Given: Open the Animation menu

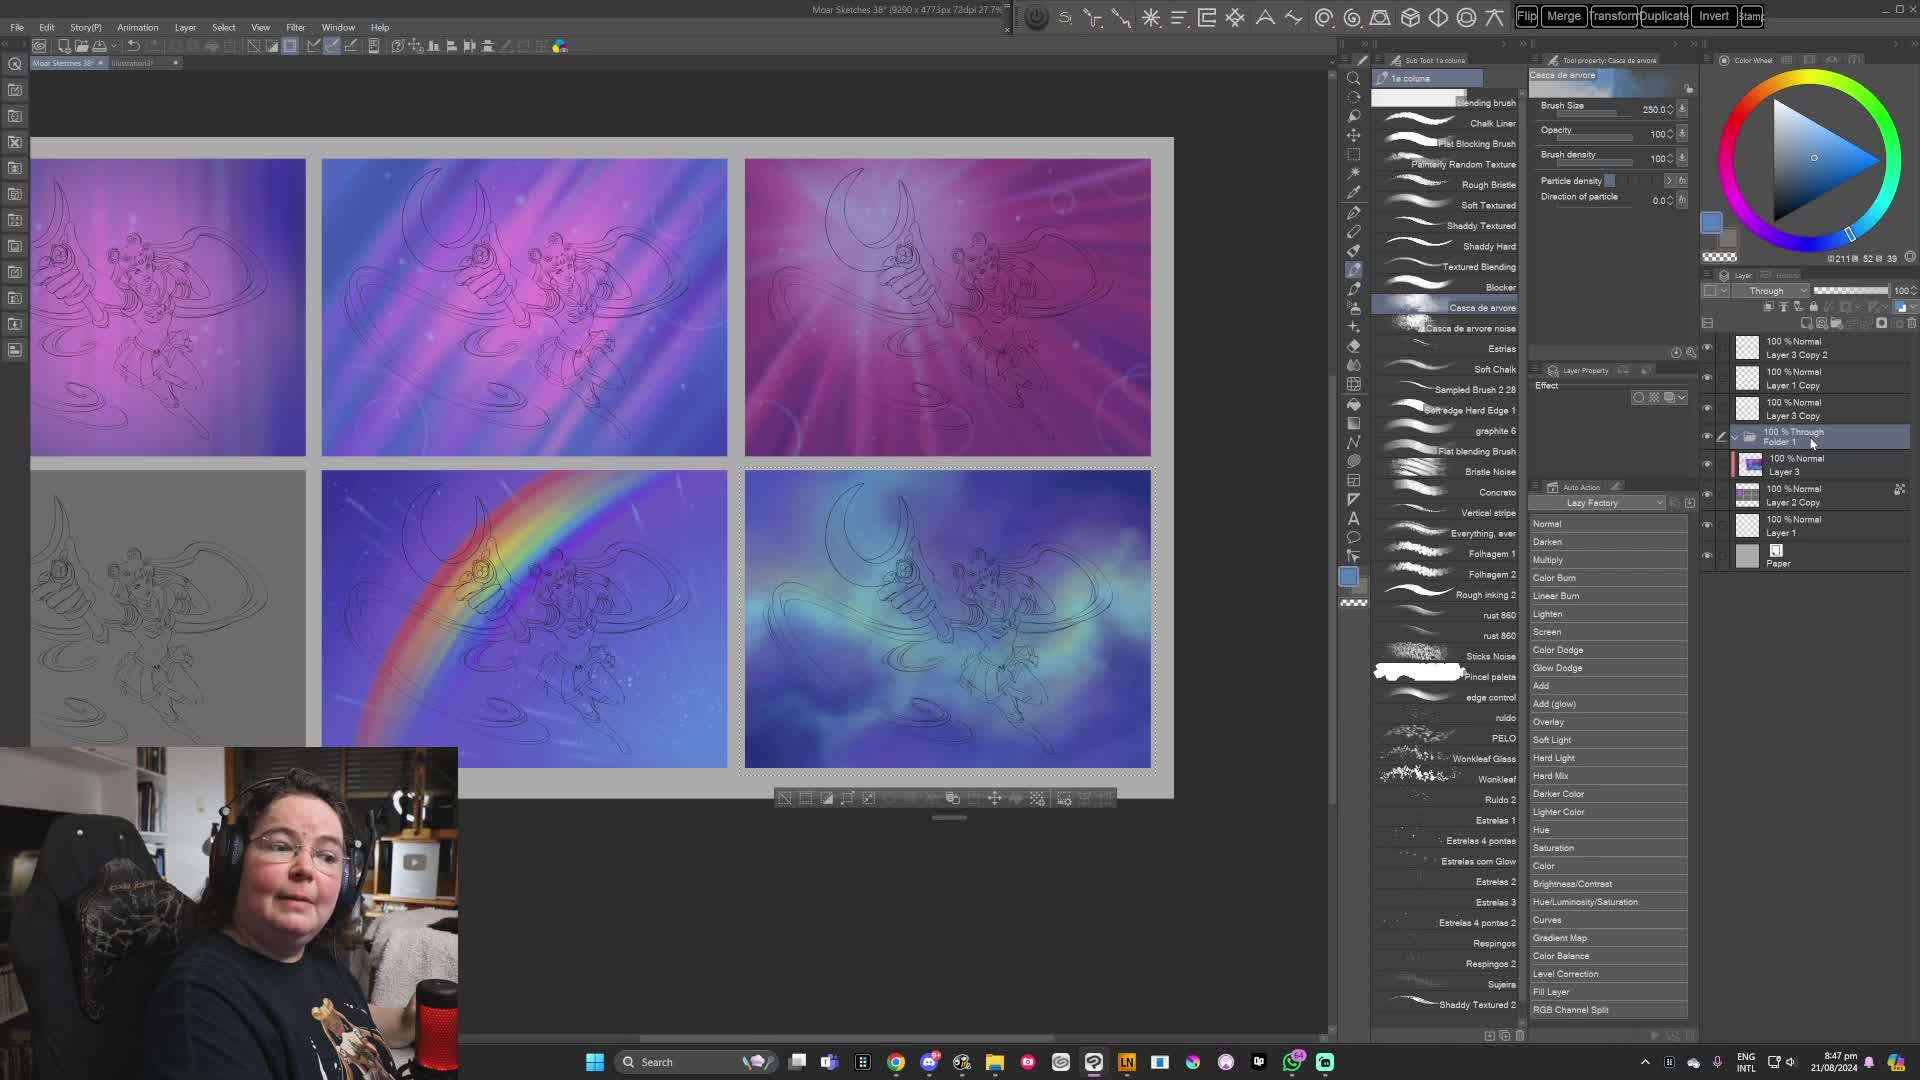Looking at the screenshot, I should 138,27.
